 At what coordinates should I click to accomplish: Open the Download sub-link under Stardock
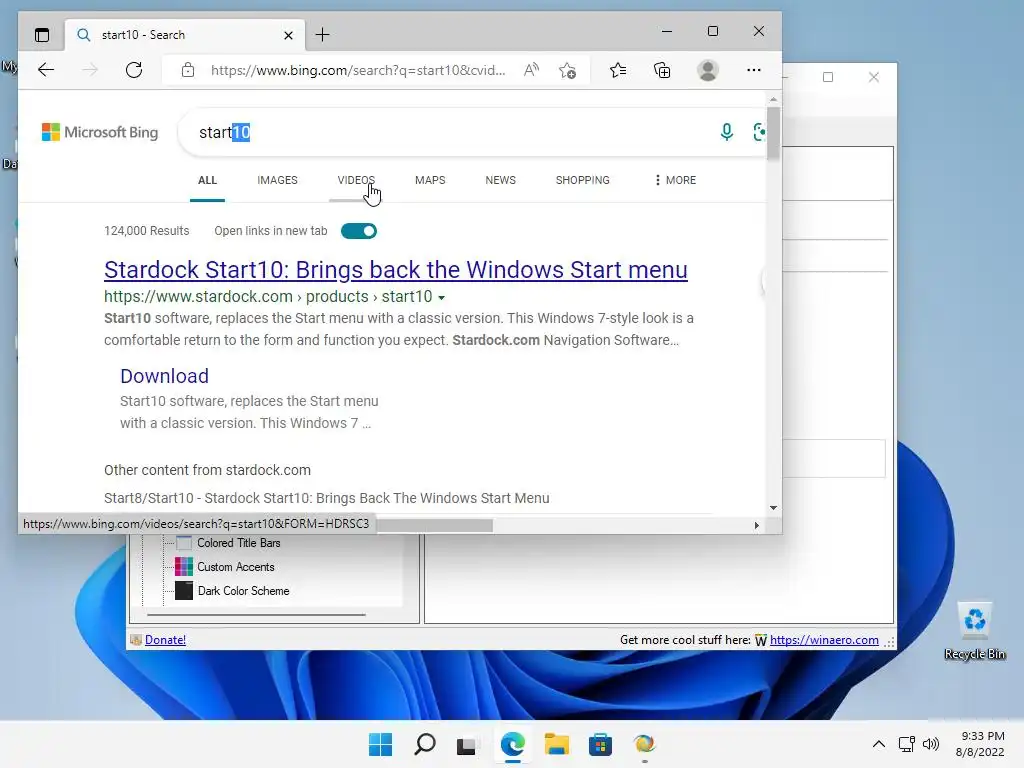pyautogui.click(x=165, y=376)
